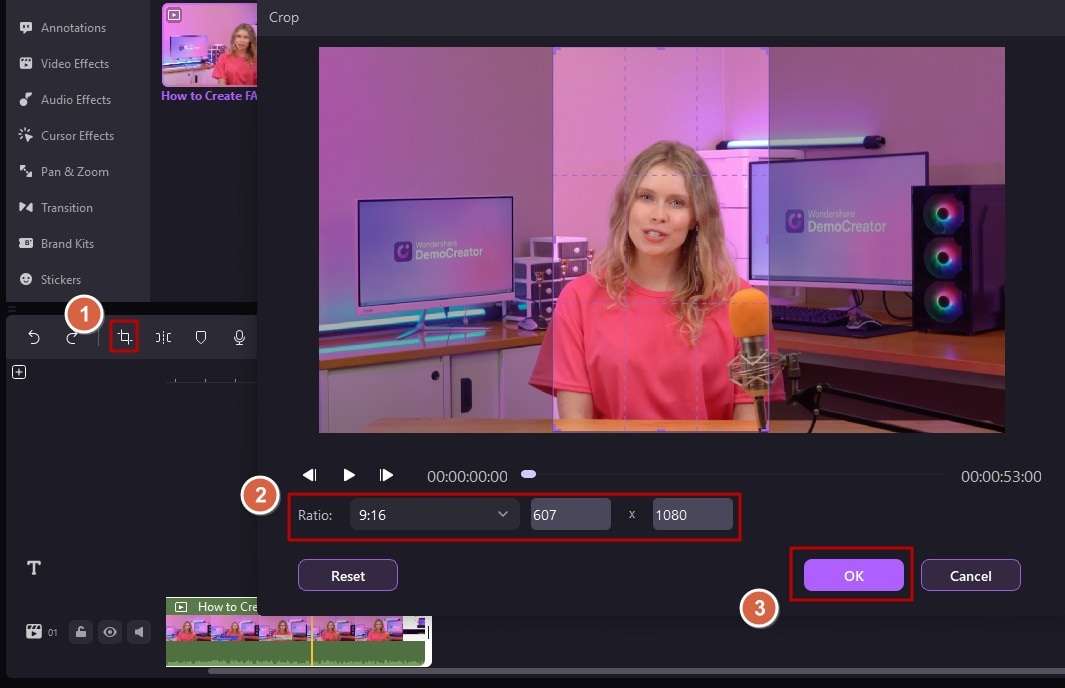This screenshot has width=1065, height=688.
Task: Confirm crop with OK button
Action: point(854,575)
